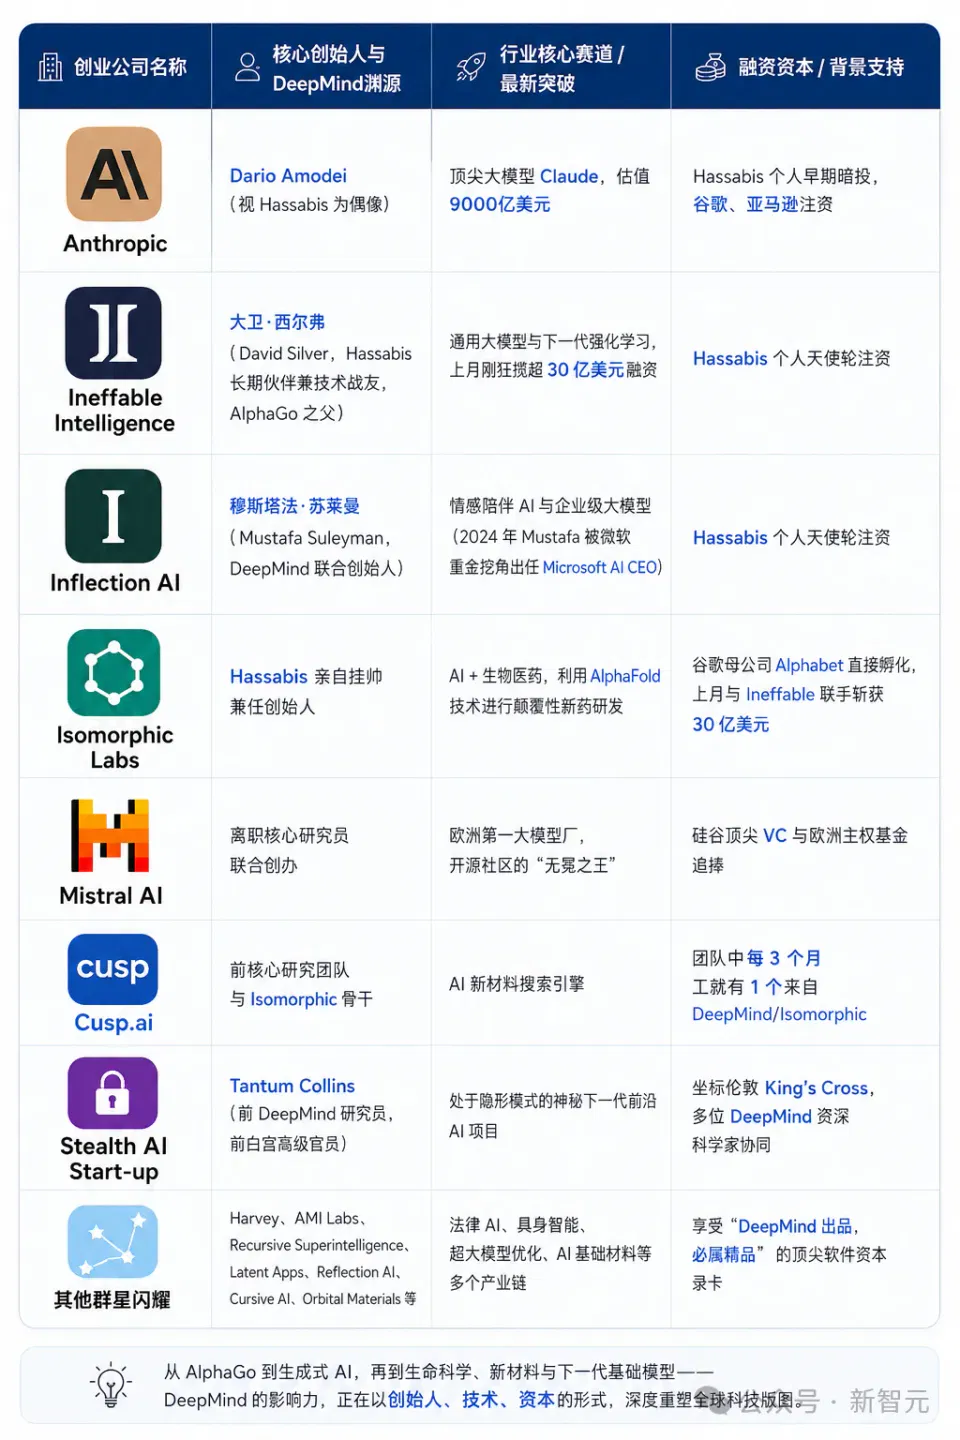Click the building icon in header
The image size is (960, 1440).
coord(50,67)
